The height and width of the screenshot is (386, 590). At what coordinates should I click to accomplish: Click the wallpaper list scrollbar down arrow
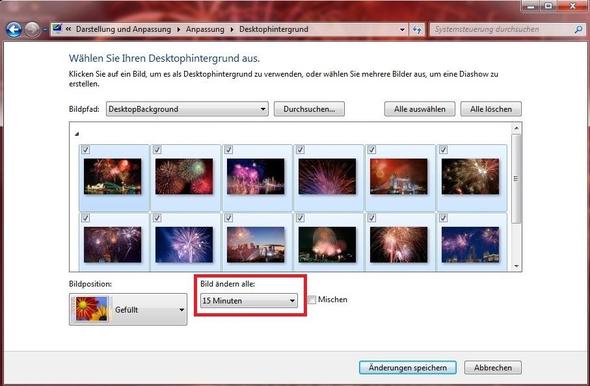tap(516, 266)
